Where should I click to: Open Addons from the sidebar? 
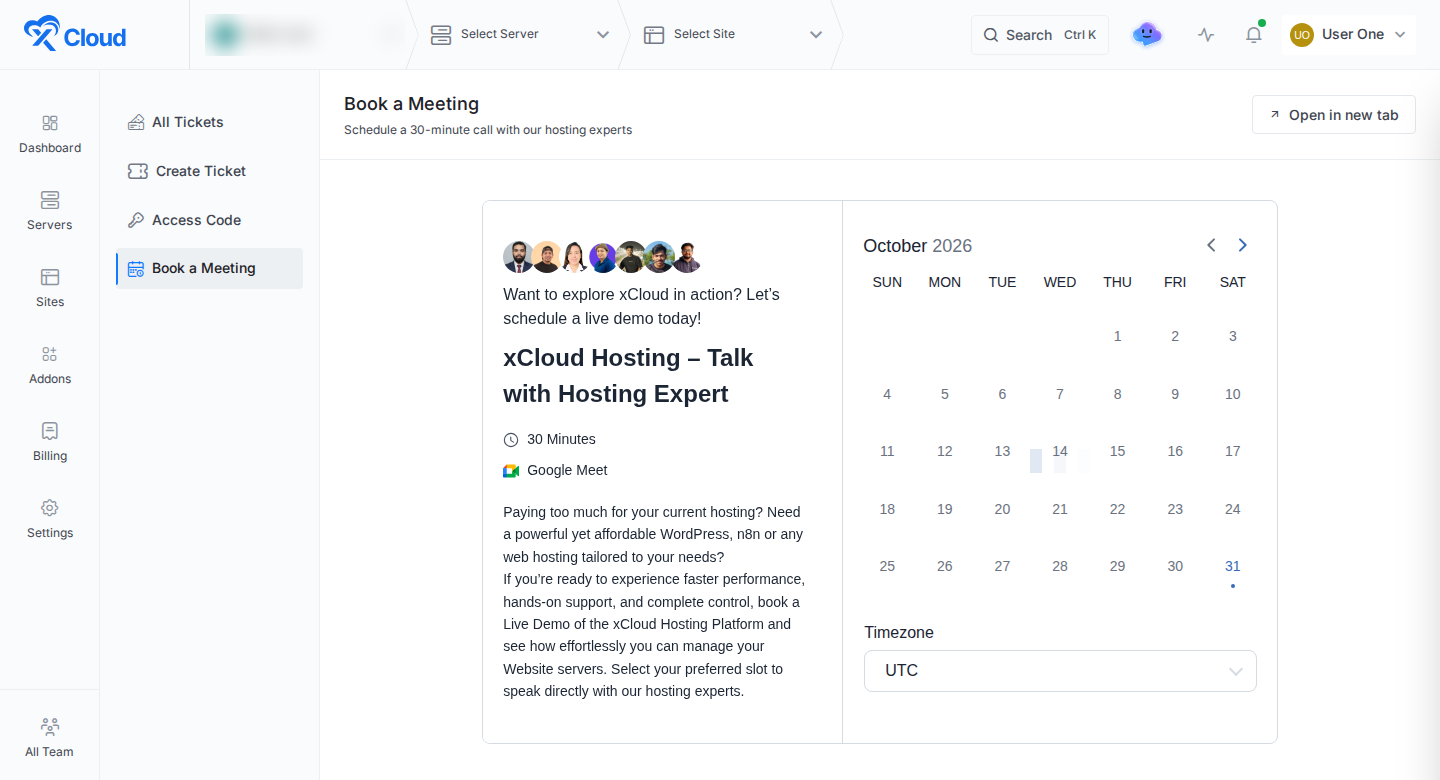click(x=50, y=364)
